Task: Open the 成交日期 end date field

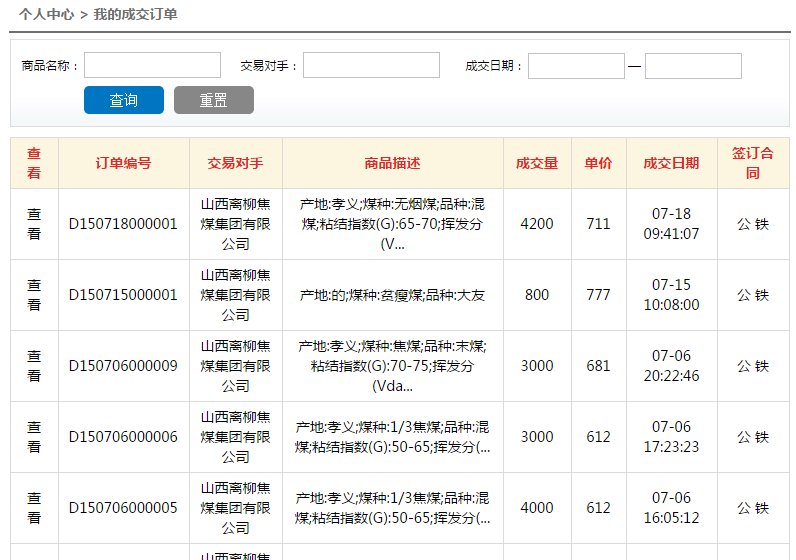Action: click(x=693, y=66)
